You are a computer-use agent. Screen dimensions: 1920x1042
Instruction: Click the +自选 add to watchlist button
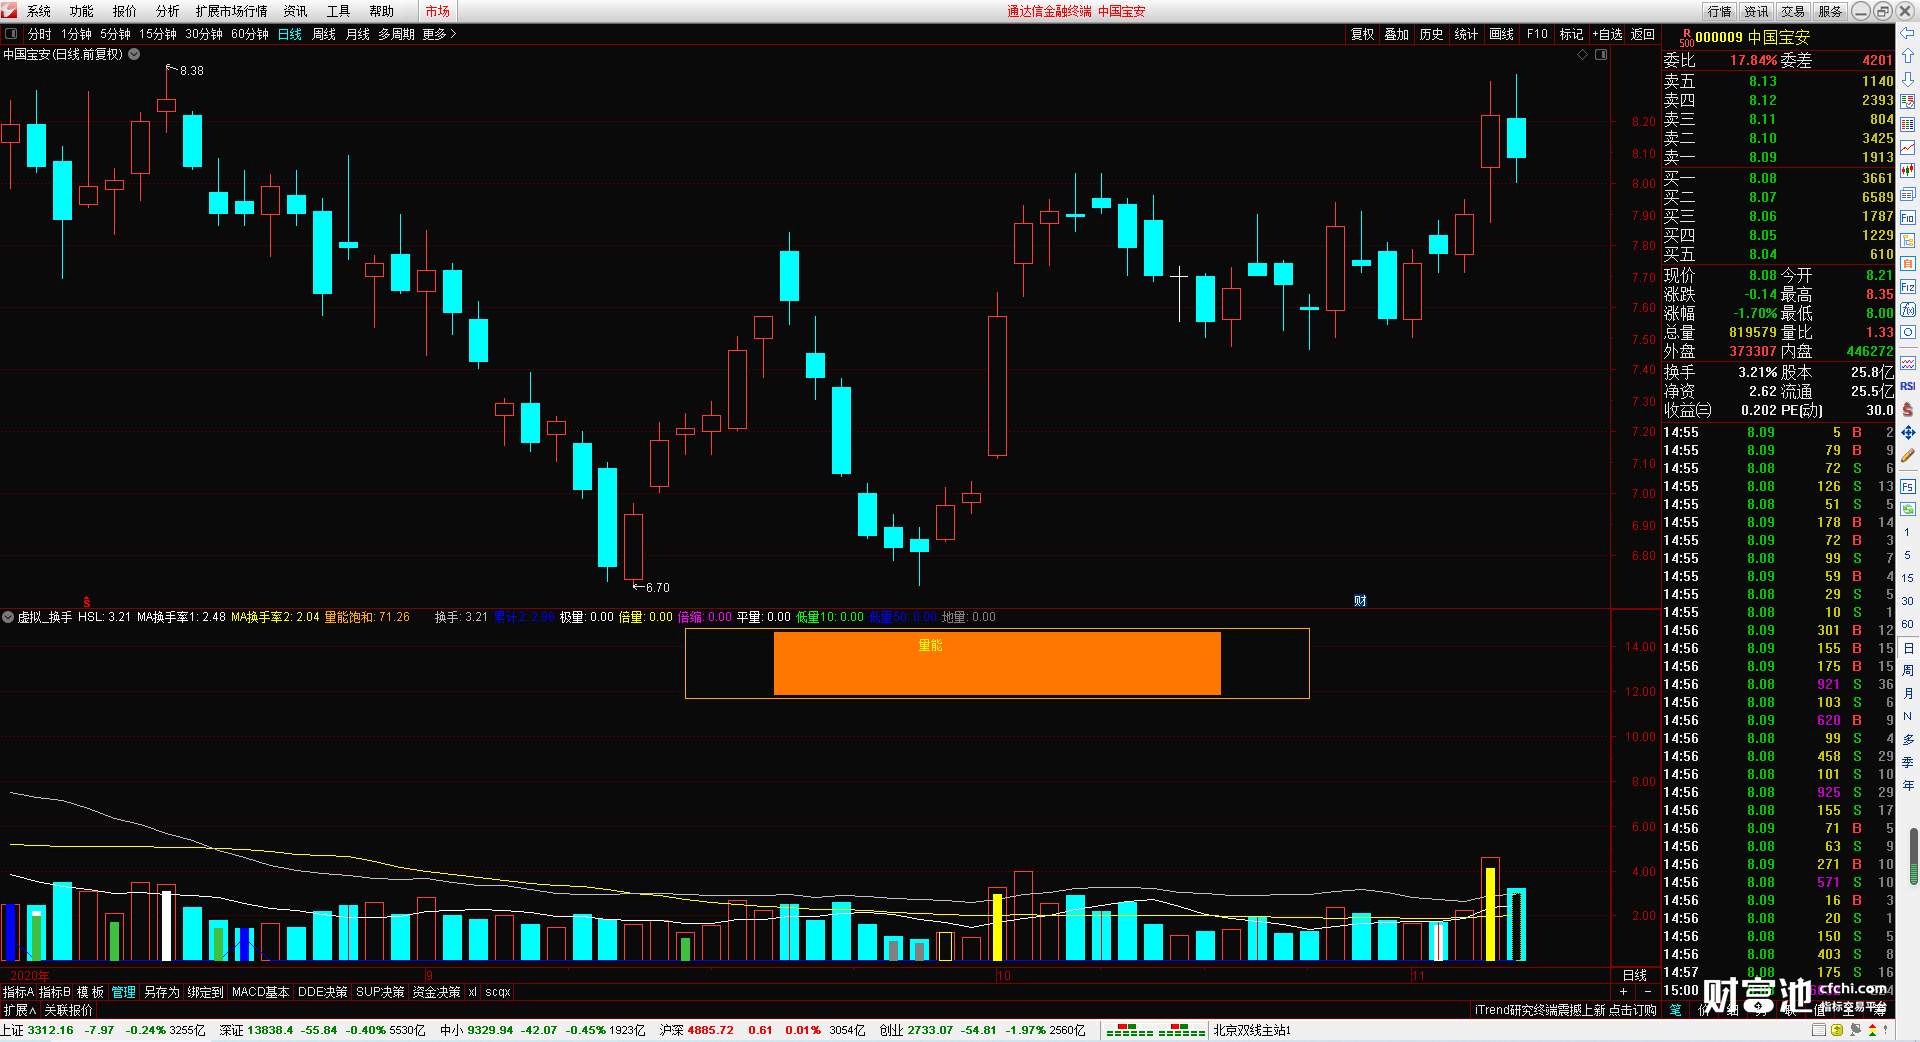coord(1608,34)
